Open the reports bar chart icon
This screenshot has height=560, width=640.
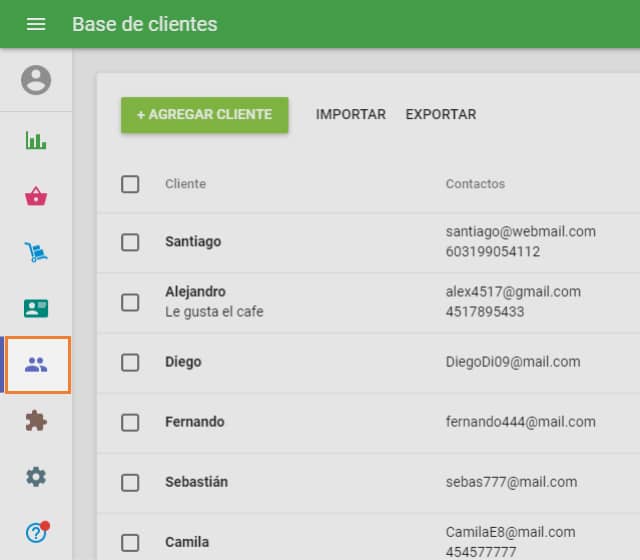click(x=36, y=140)
